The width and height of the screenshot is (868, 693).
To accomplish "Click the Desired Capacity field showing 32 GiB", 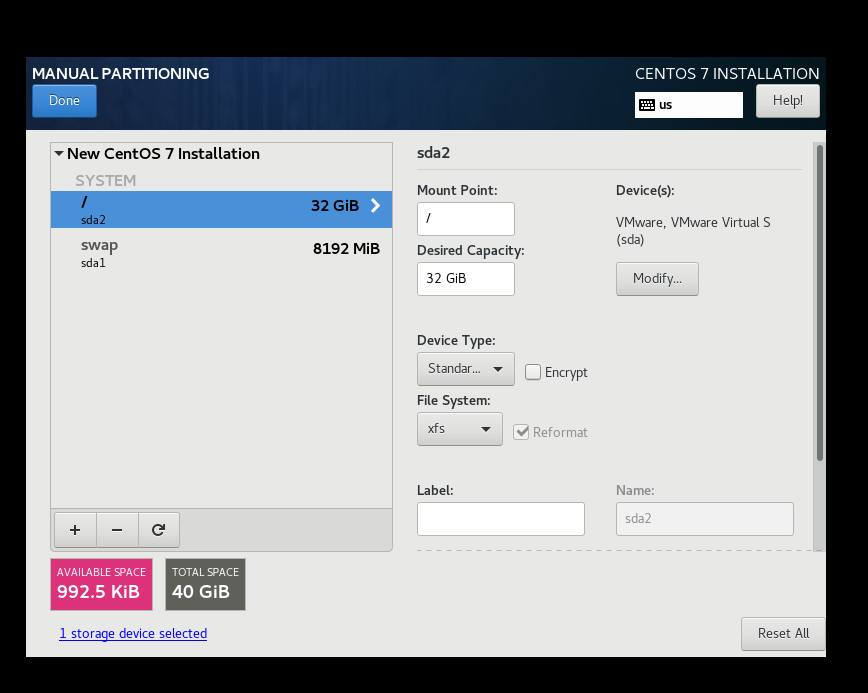I will [x=466, y=279].
